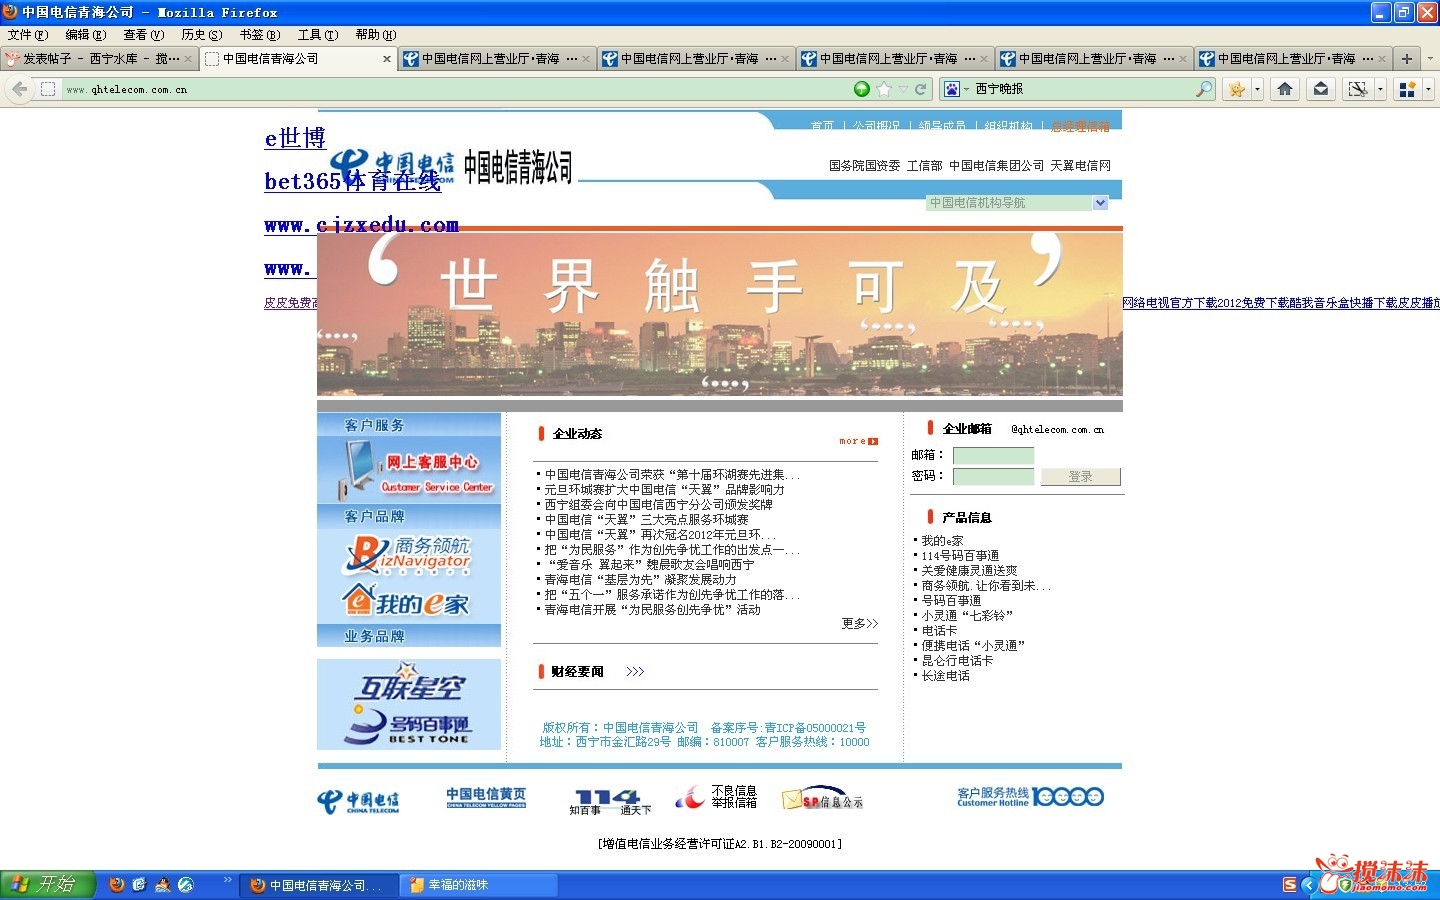Click the 不良信息举报信箱 footer icon

click(x=716, y=797)
